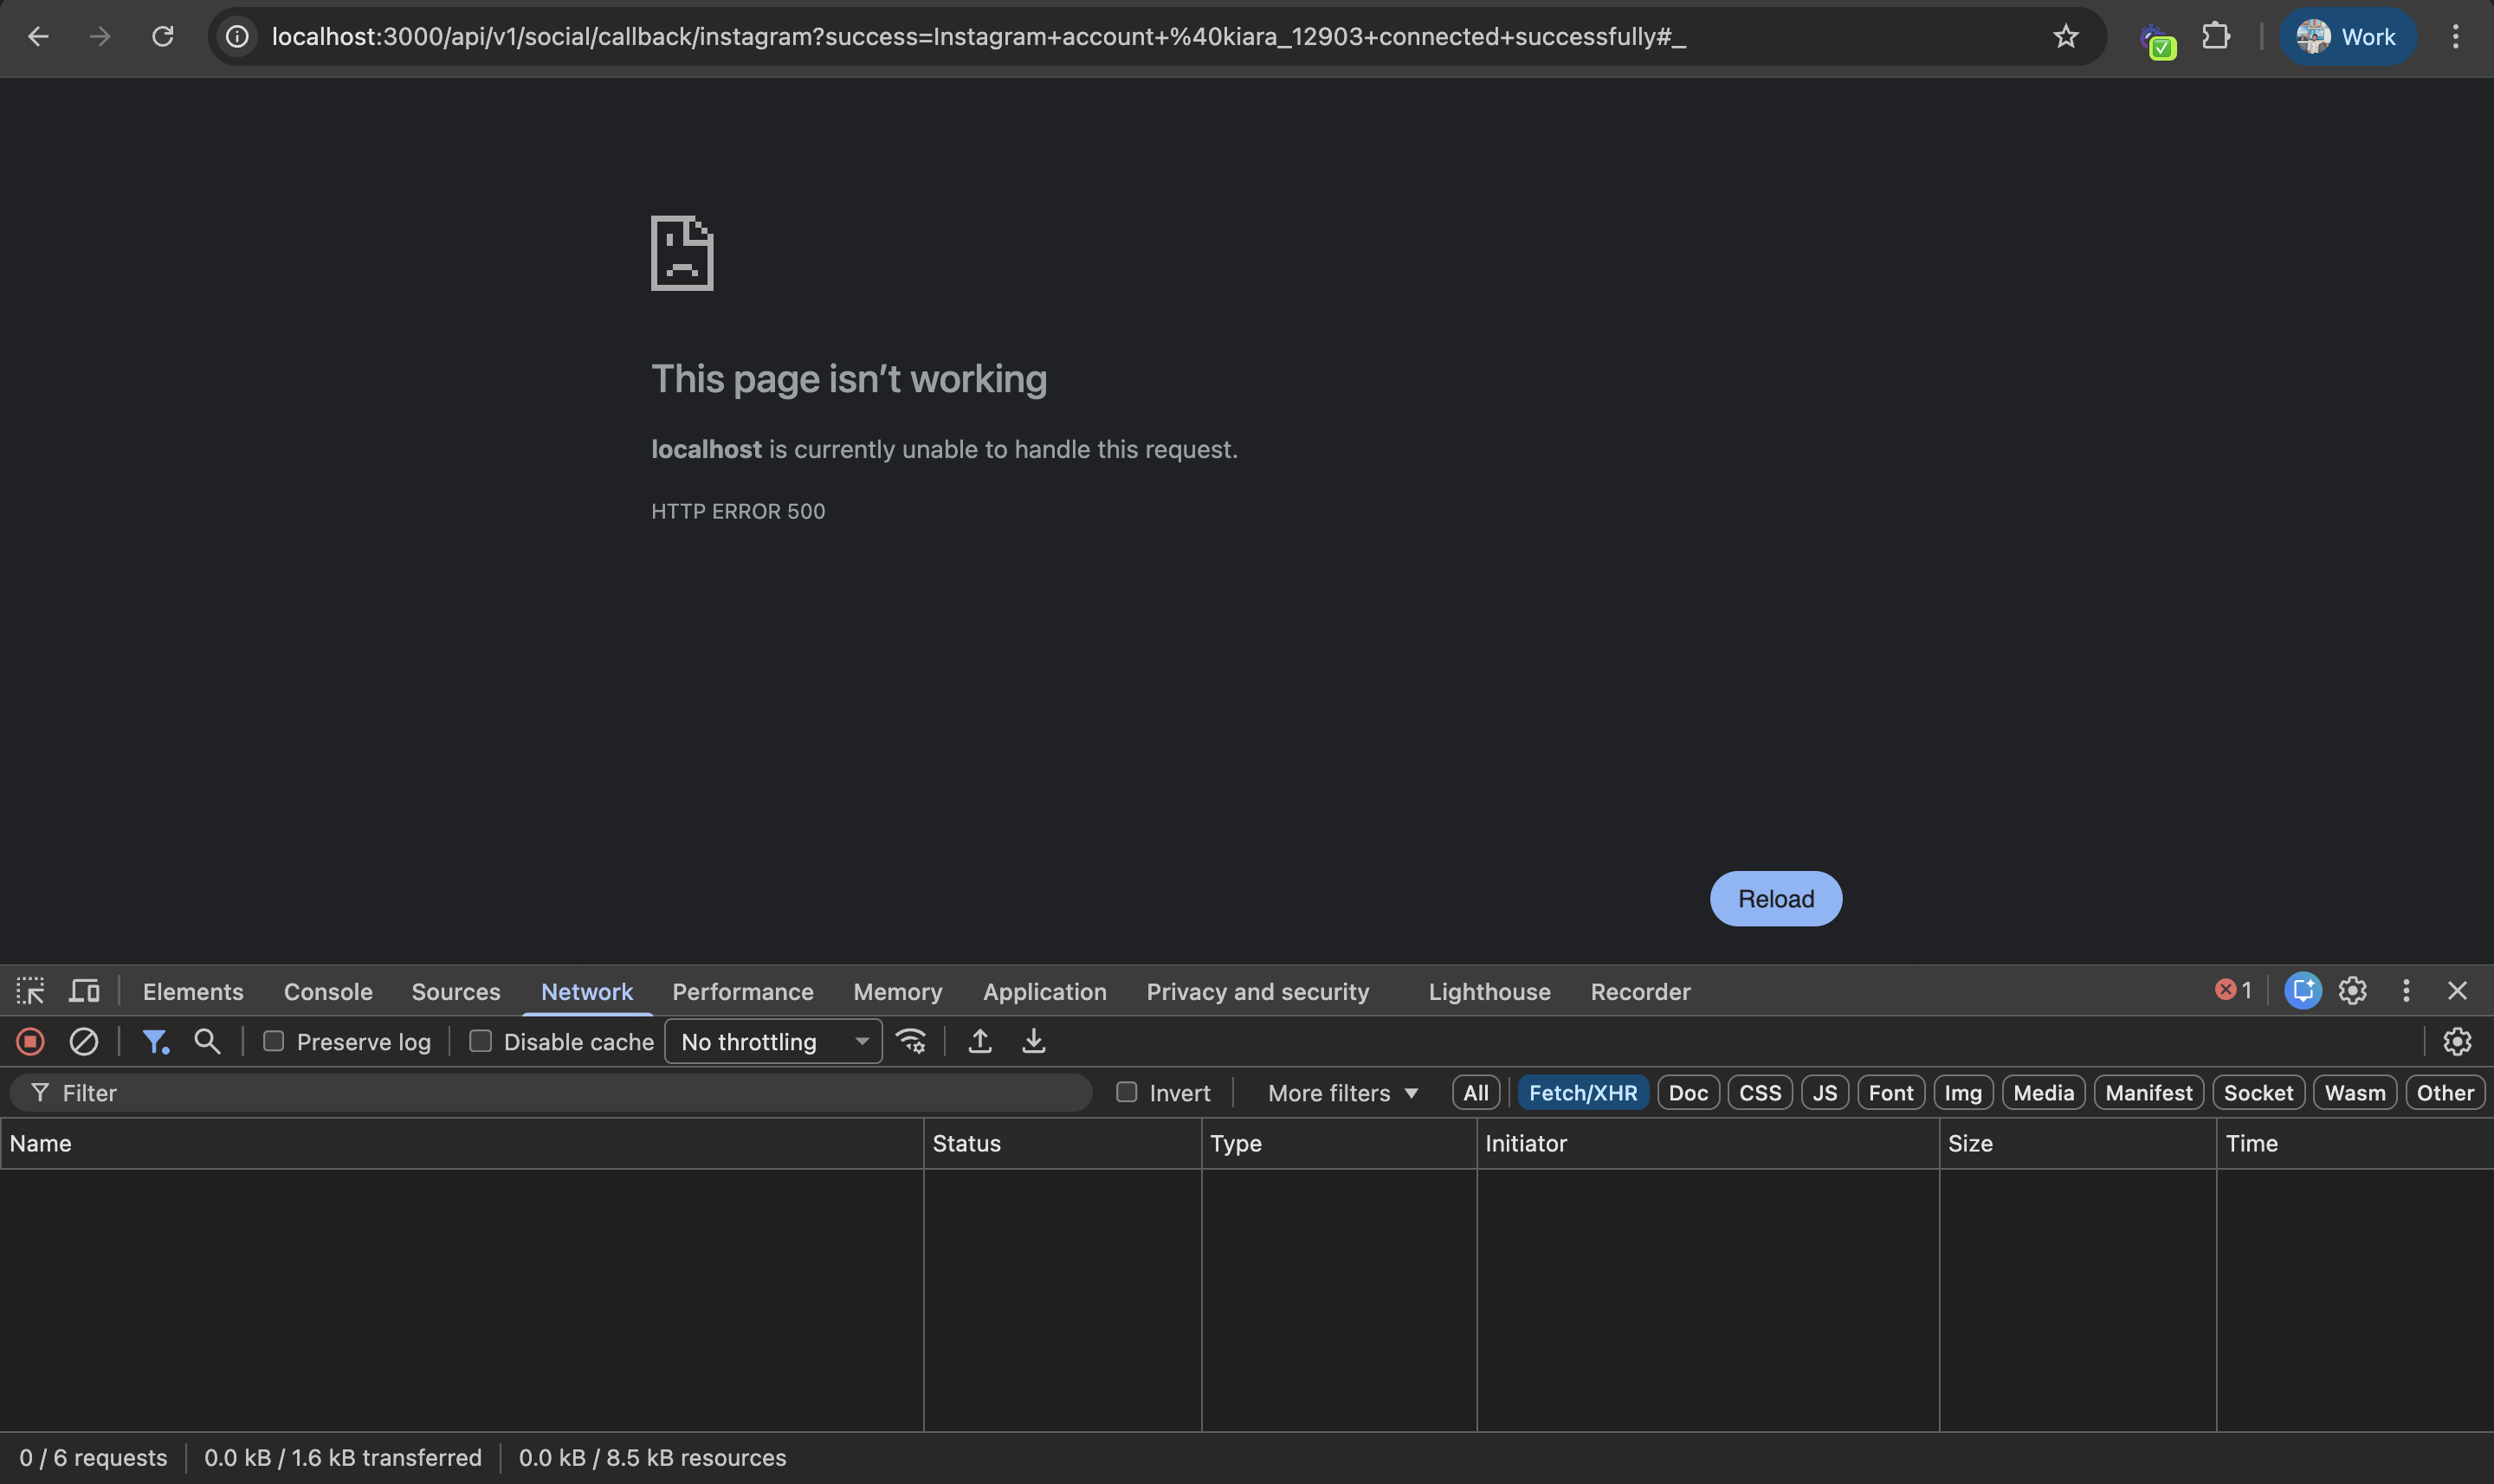Switch to the Console tab
Screen dimensions: 2494x1484
click(328, 991)
